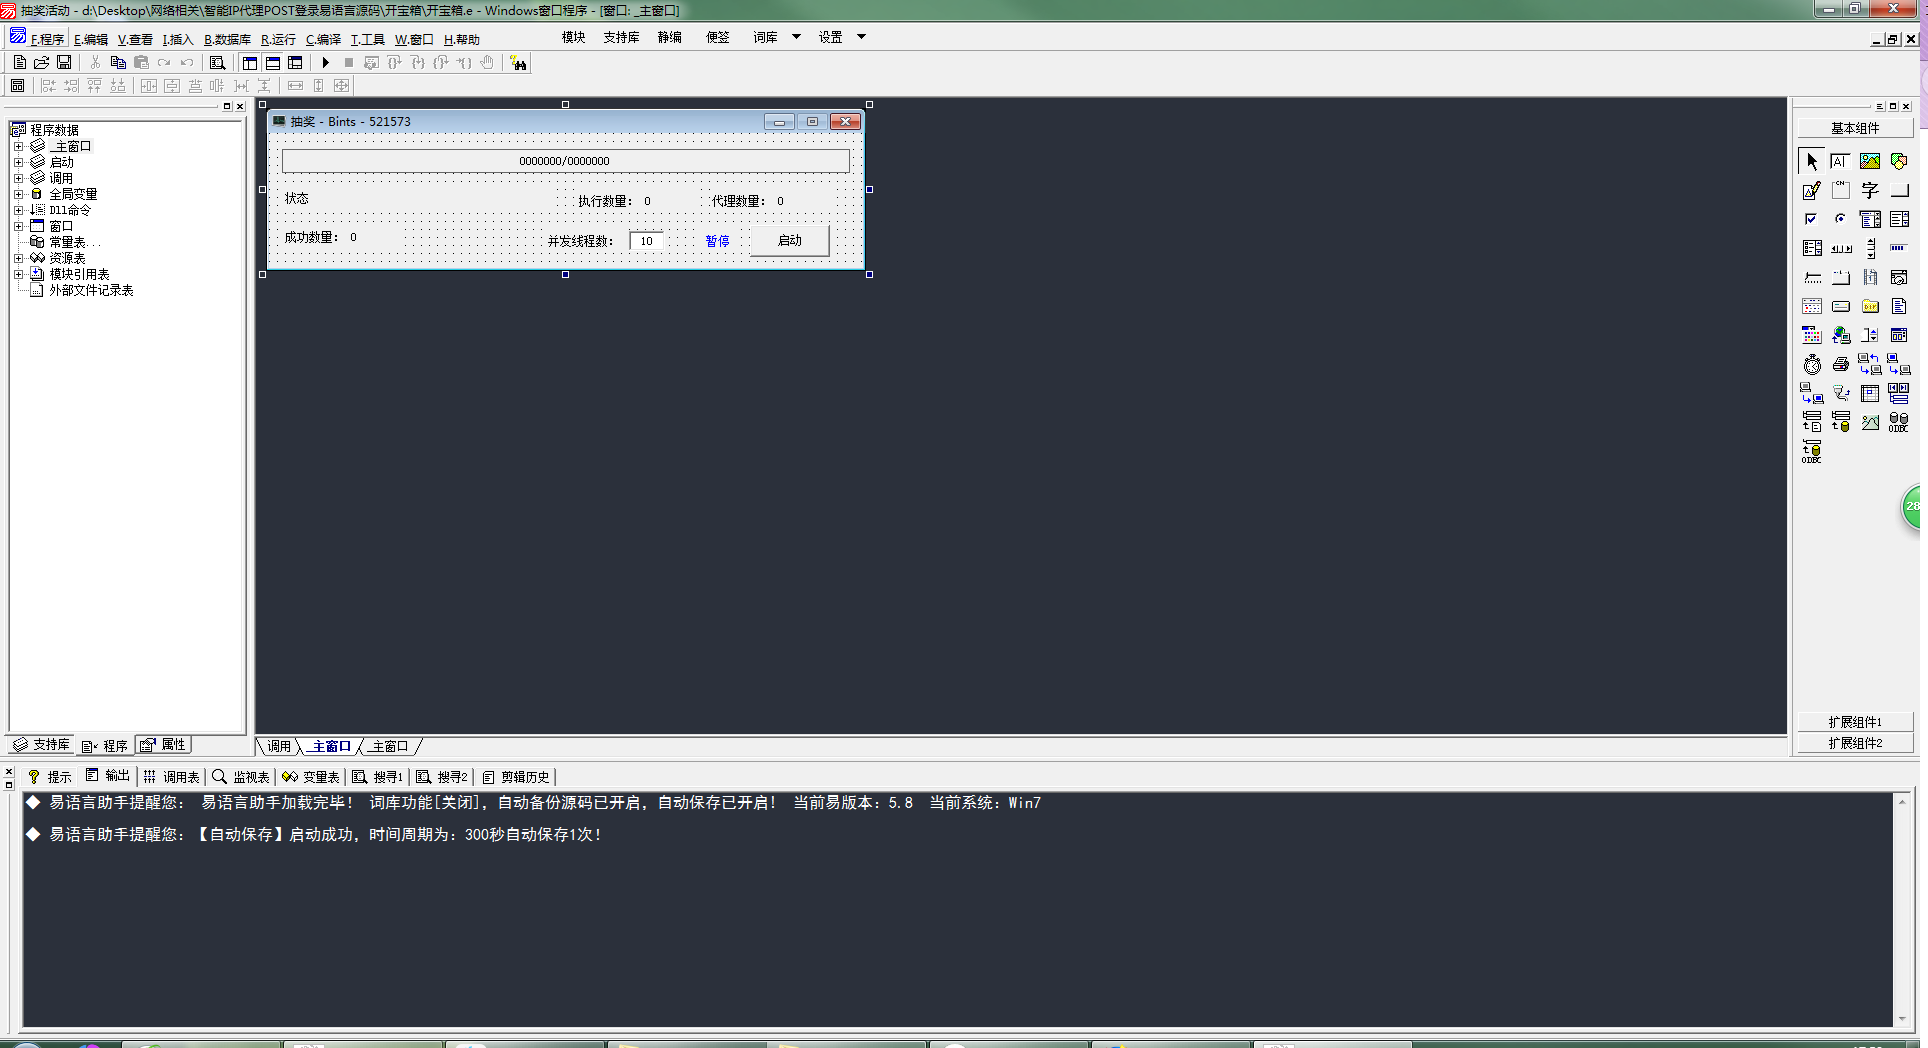Select the arrow pointer tool
The width and height of the screenshot is (1928, 1048).
1811,161
